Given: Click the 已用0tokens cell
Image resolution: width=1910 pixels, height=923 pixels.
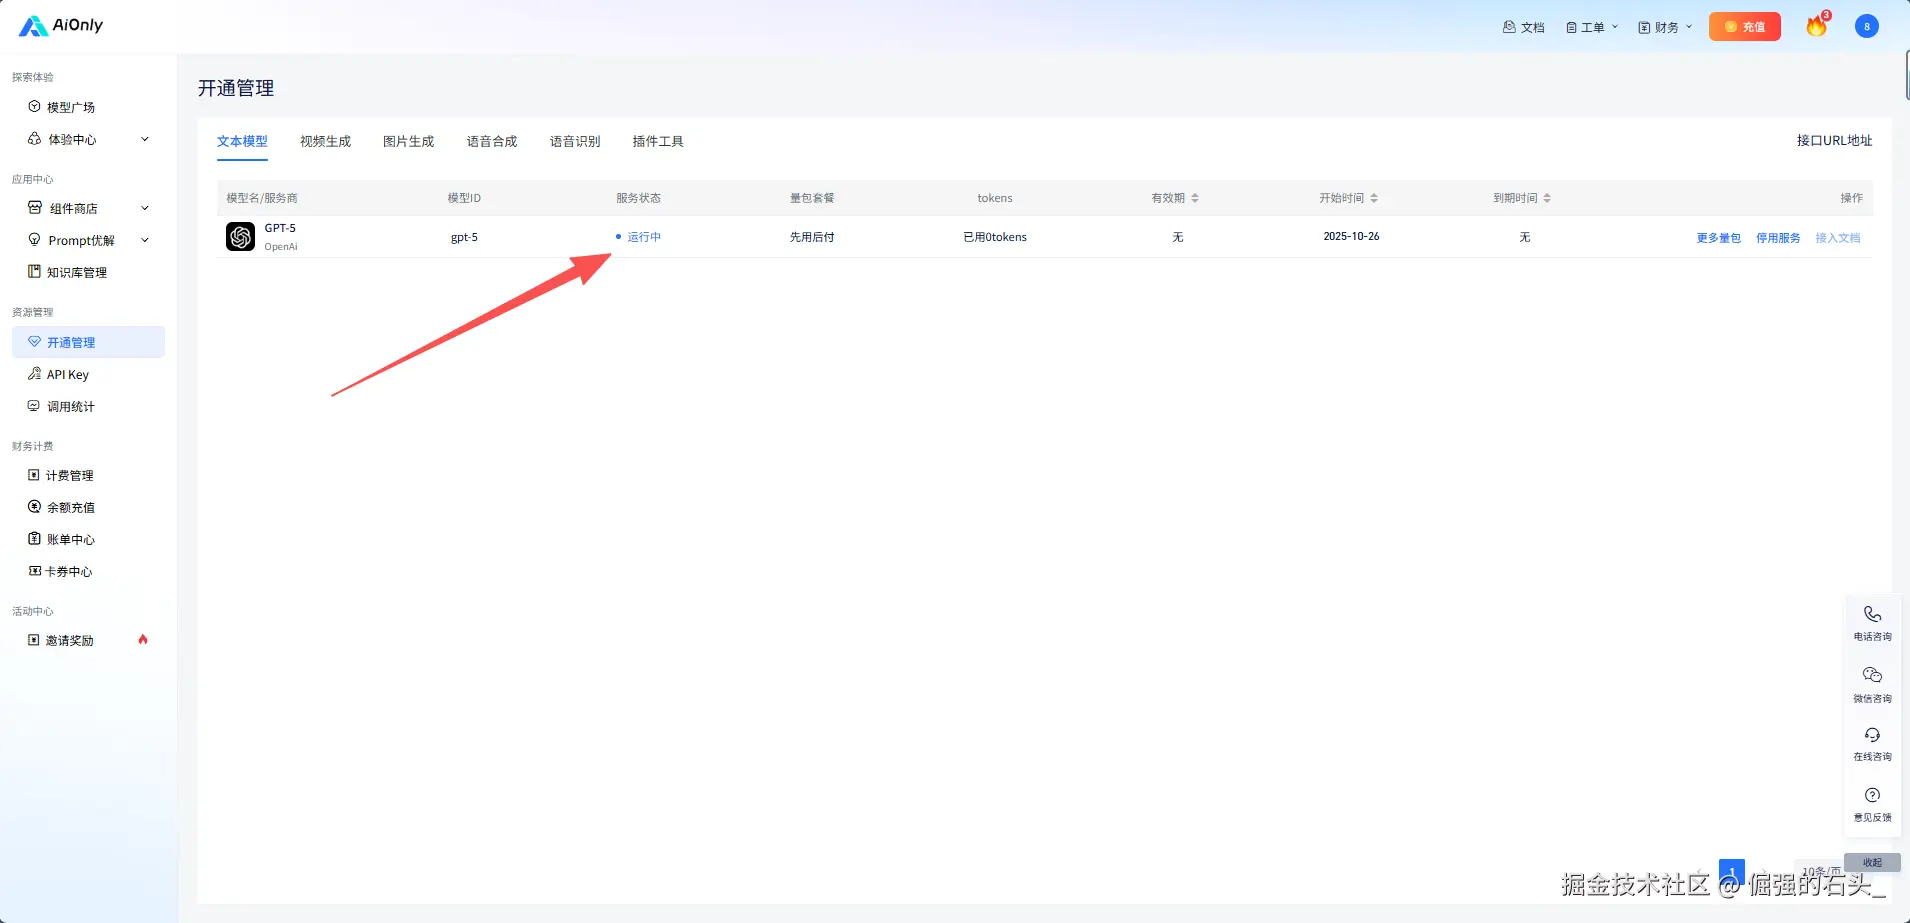Looking at the screenshot, I should coord(995,237).
